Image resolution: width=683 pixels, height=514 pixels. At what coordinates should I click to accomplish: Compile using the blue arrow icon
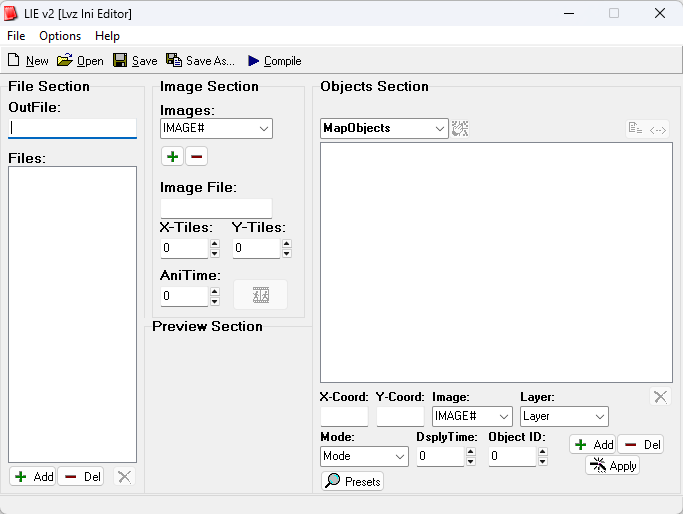point(253,61)
